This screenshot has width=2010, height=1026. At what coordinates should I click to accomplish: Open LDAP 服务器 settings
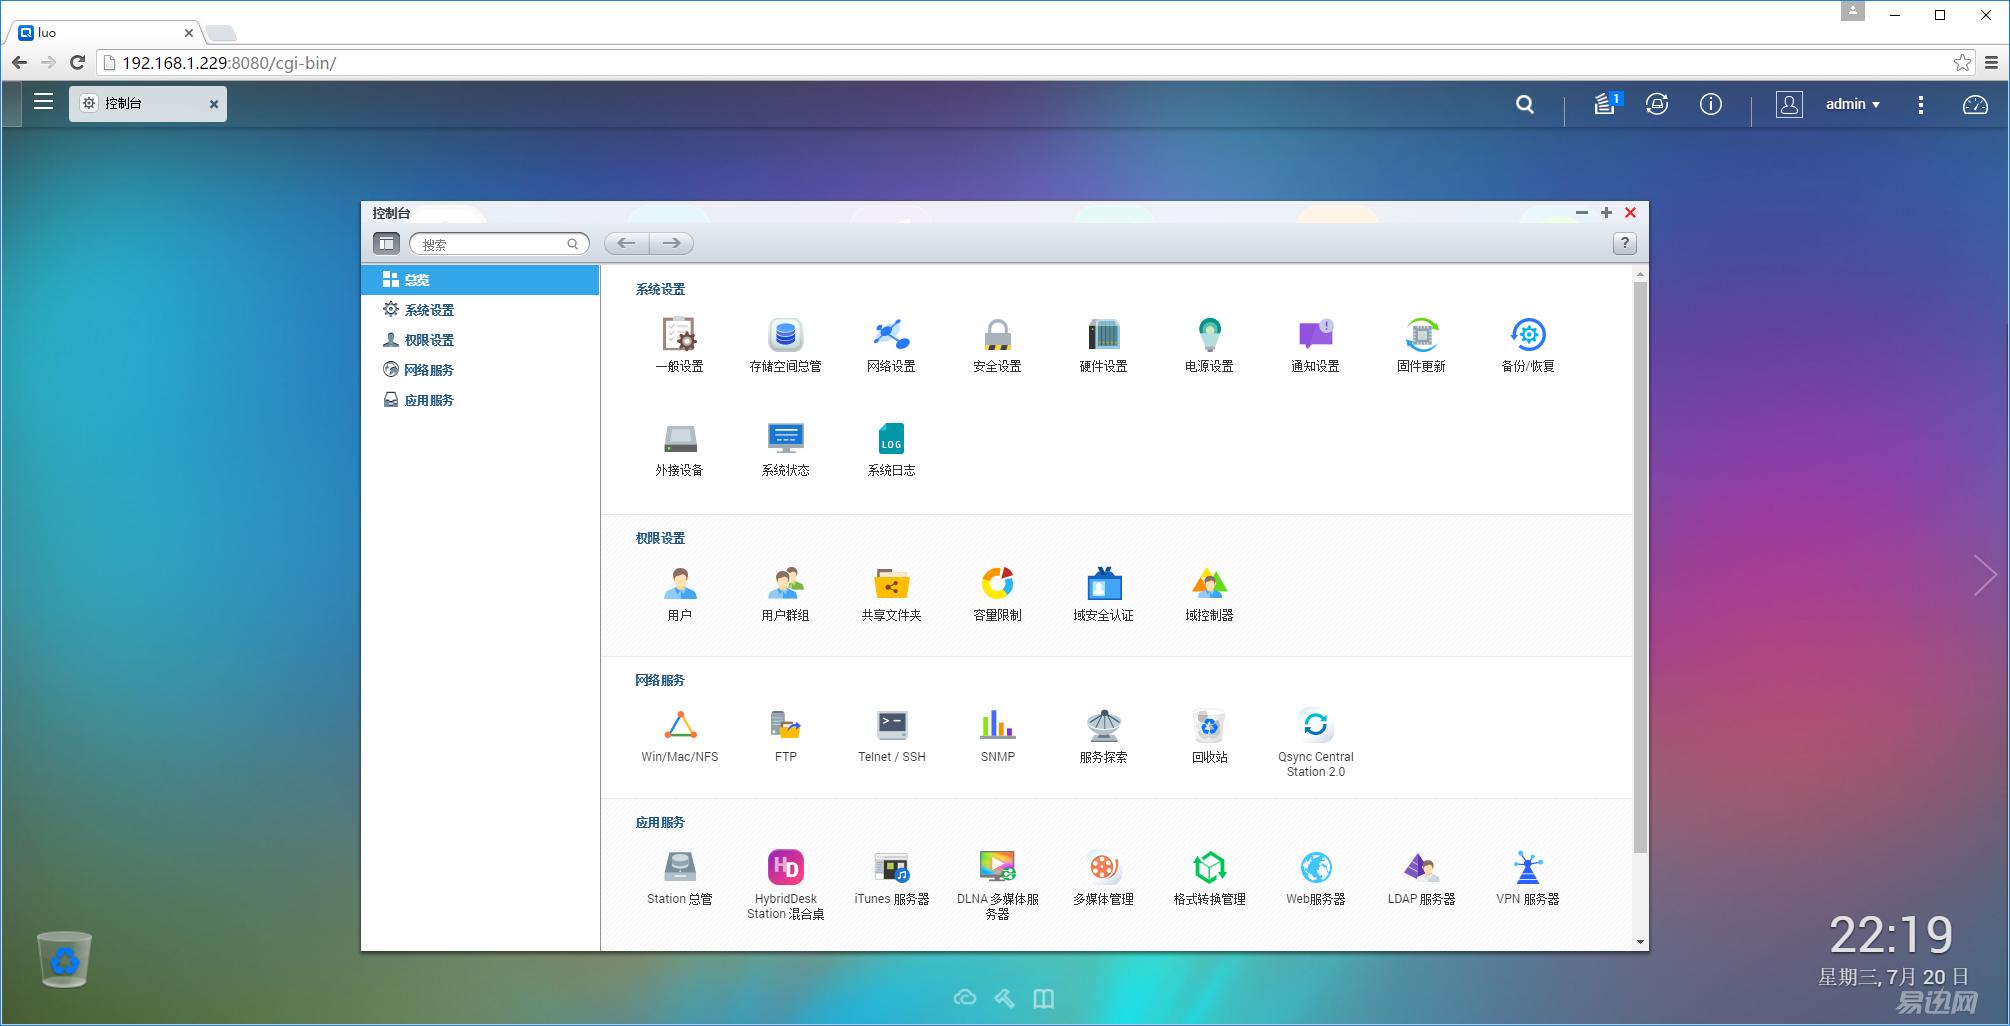click(1422, 878)
